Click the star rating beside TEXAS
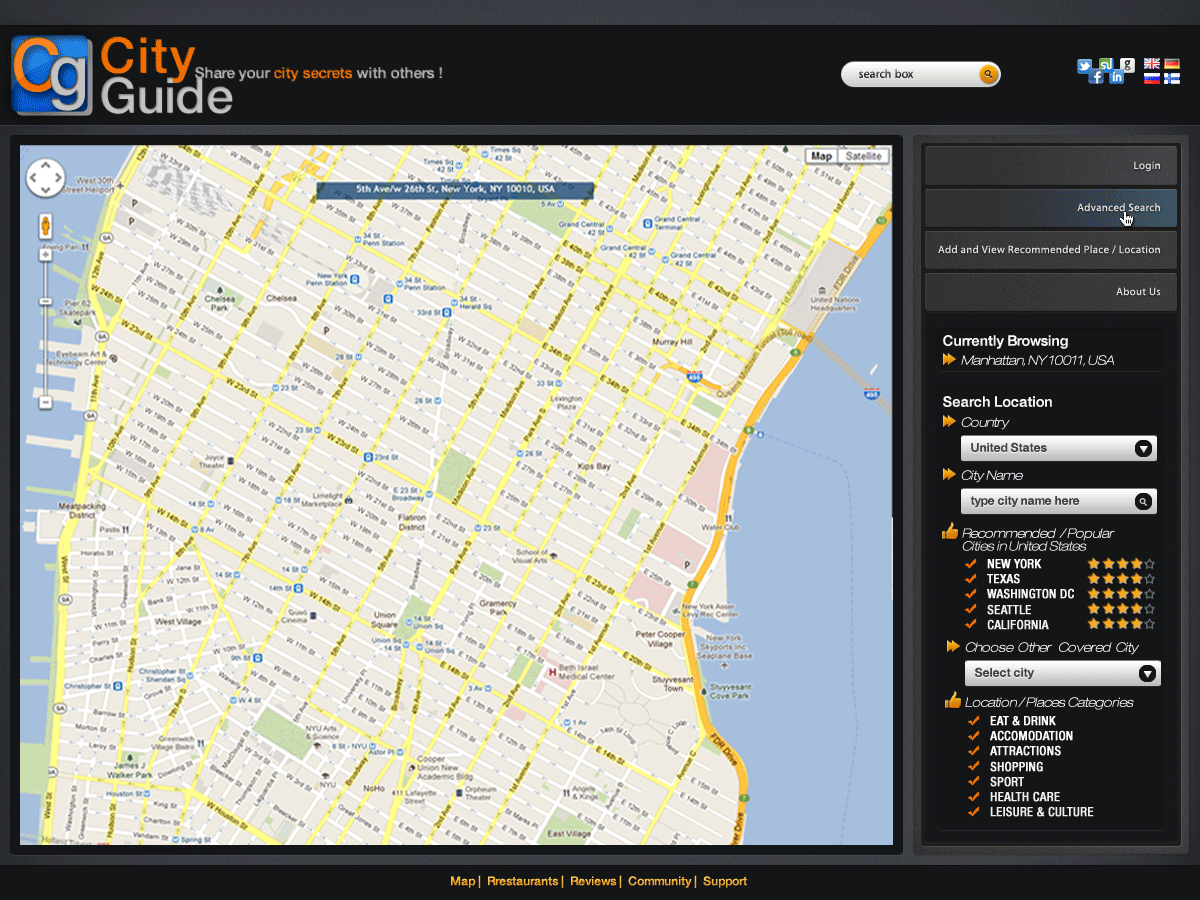Screen dimensions: 1200x900 [1121, 579]
